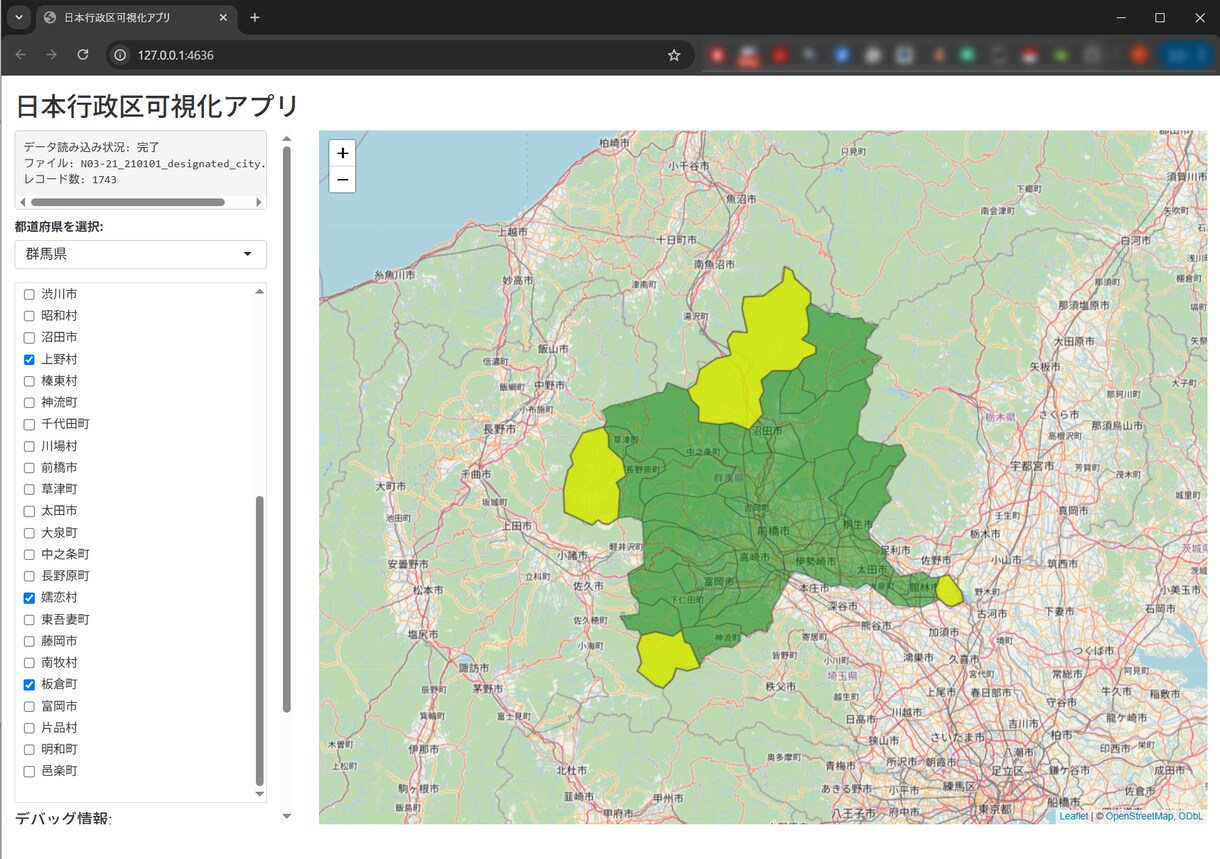Screen dimensions: 1220x859
Task: Open the Leaflet attribution link
Action: tap(1073, 816)
